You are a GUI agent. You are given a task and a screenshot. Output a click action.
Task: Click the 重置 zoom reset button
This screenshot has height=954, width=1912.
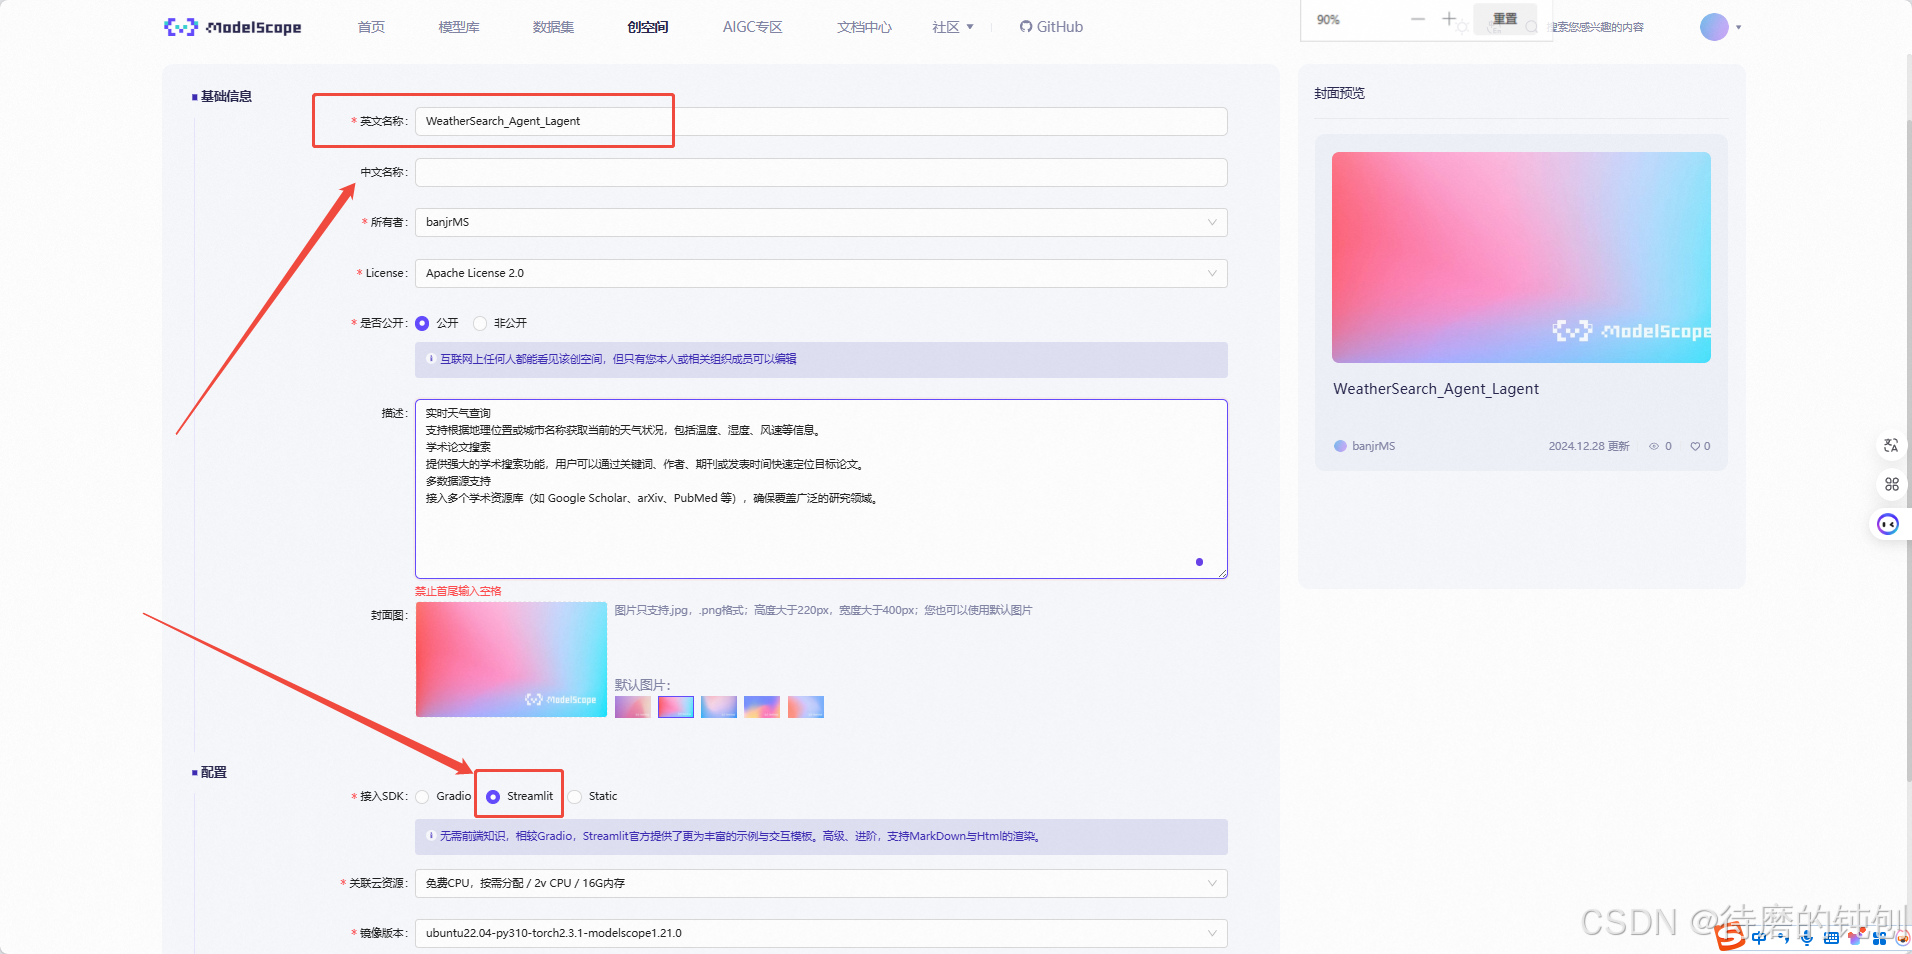(1505, 19)
